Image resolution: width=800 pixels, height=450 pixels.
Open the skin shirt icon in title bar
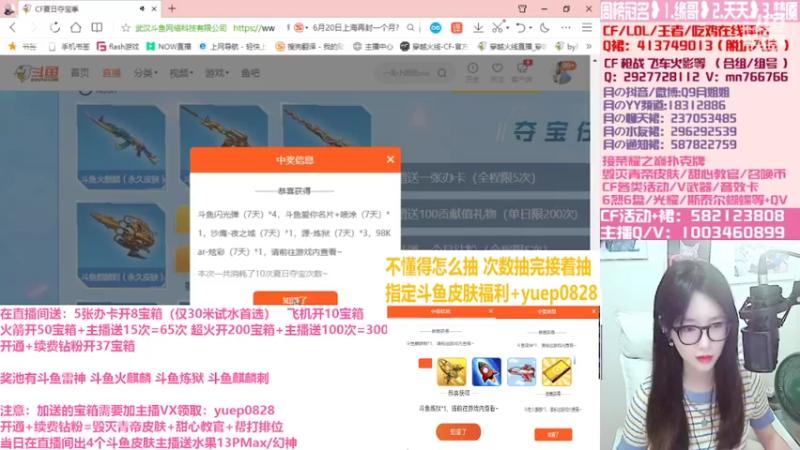click(x=522, y=9)
